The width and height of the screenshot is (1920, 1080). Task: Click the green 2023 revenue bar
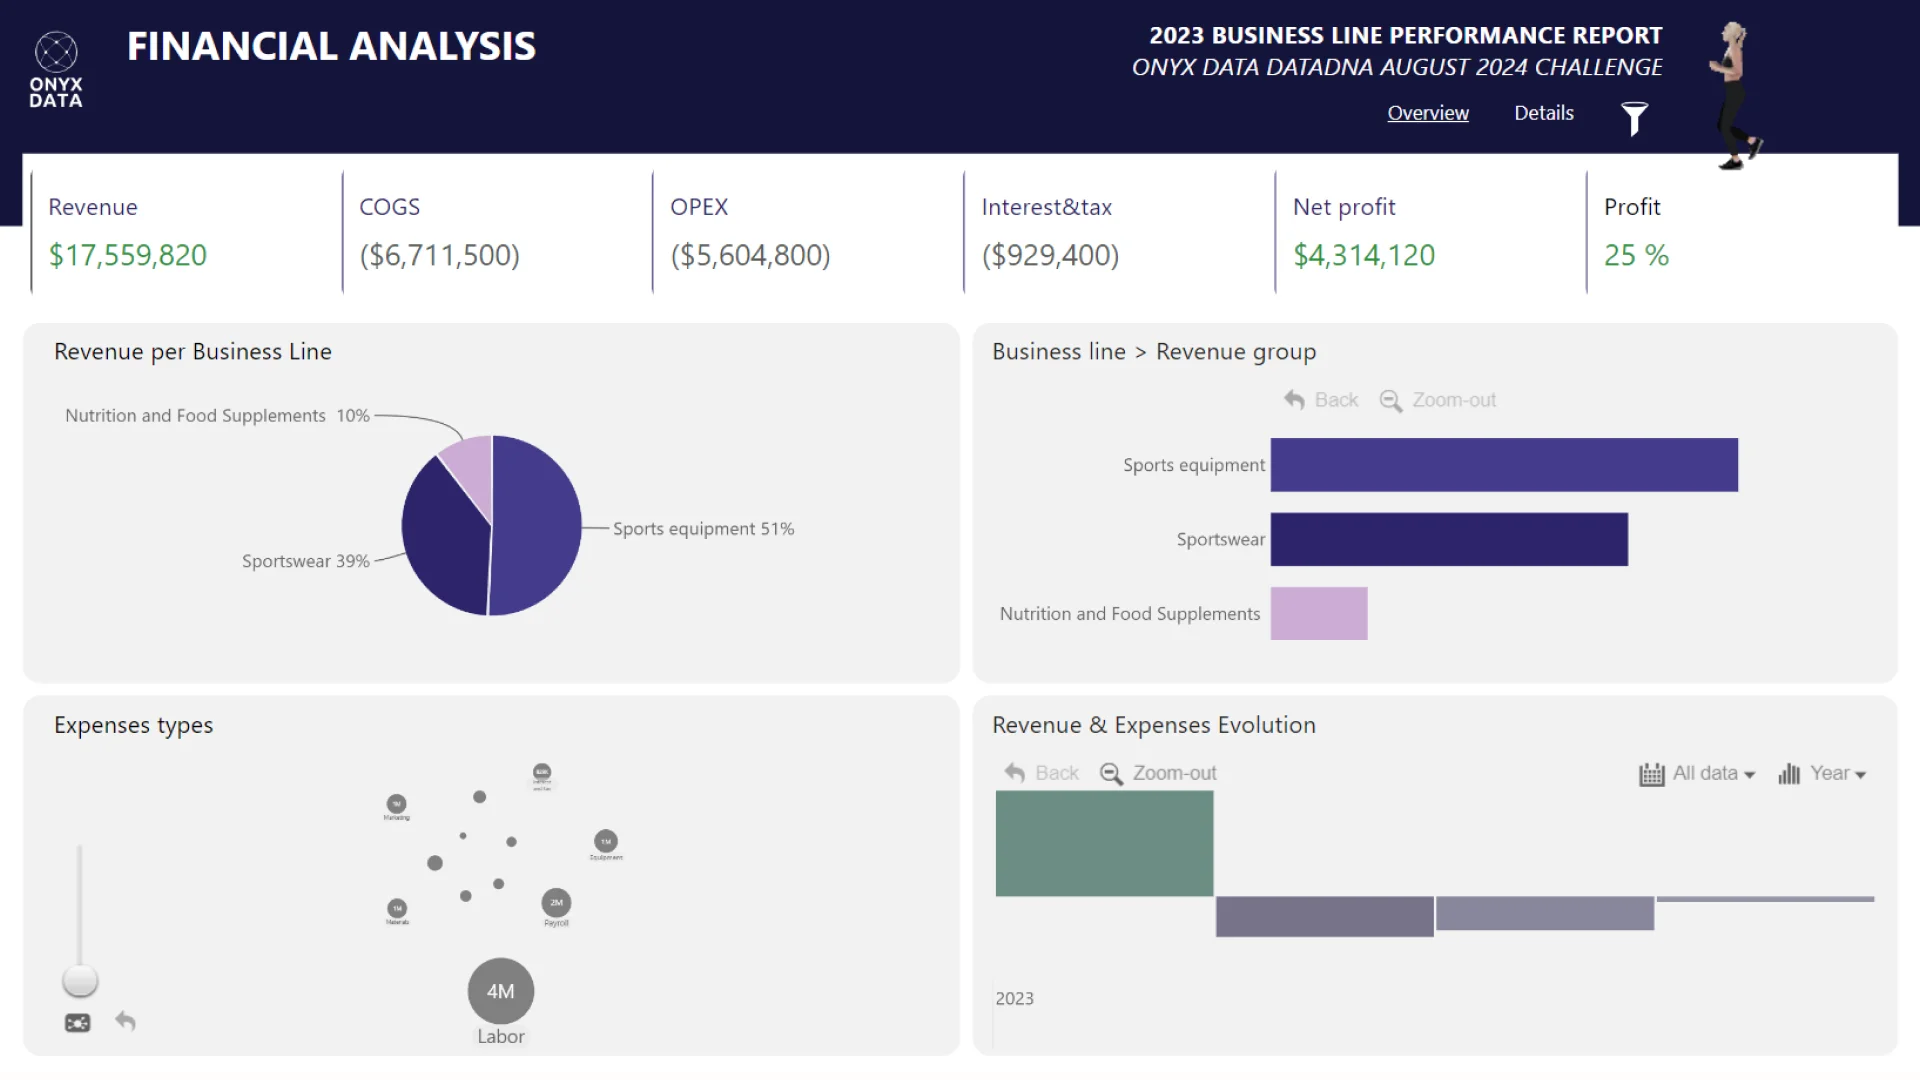1104,844
